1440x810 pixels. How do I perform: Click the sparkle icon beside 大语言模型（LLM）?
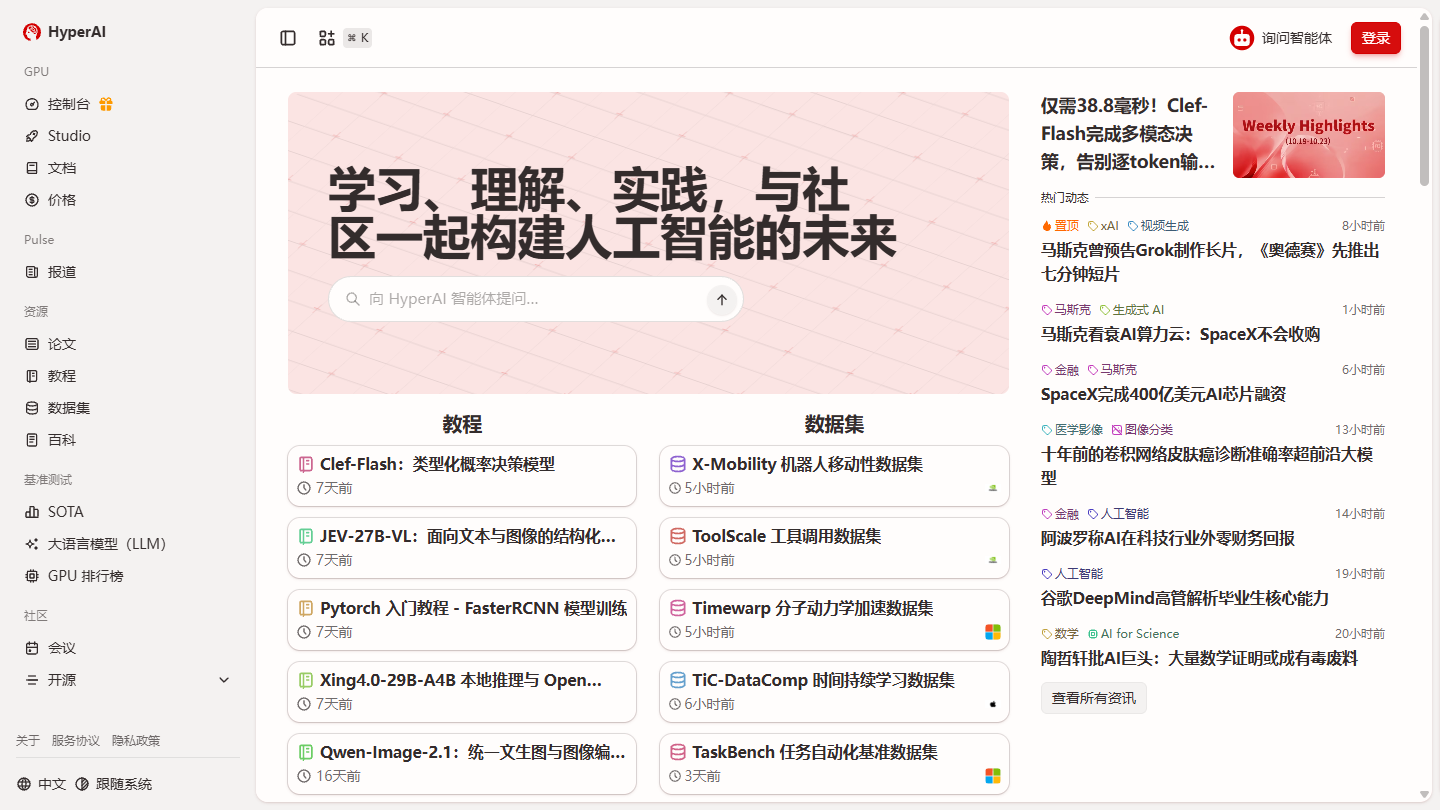point(32,544)
